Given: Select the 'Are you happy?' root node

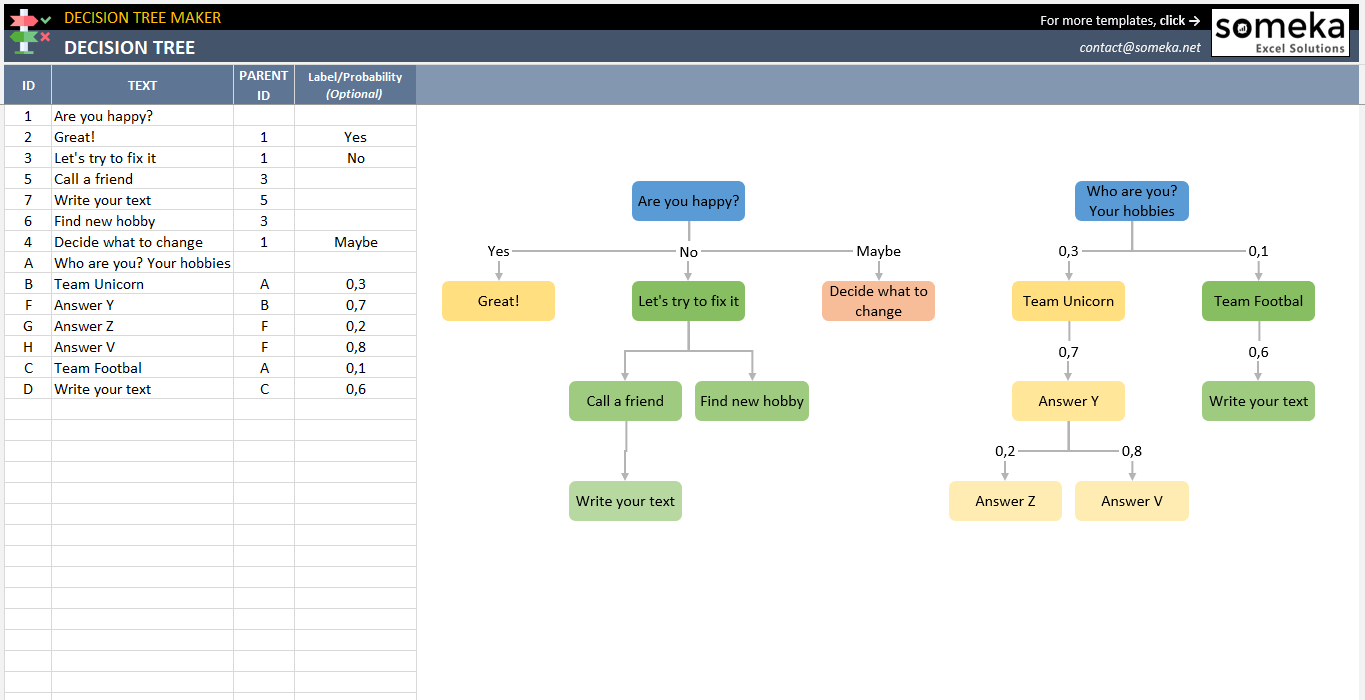Looking at the screenshot, I should click(x=688, y=200).
